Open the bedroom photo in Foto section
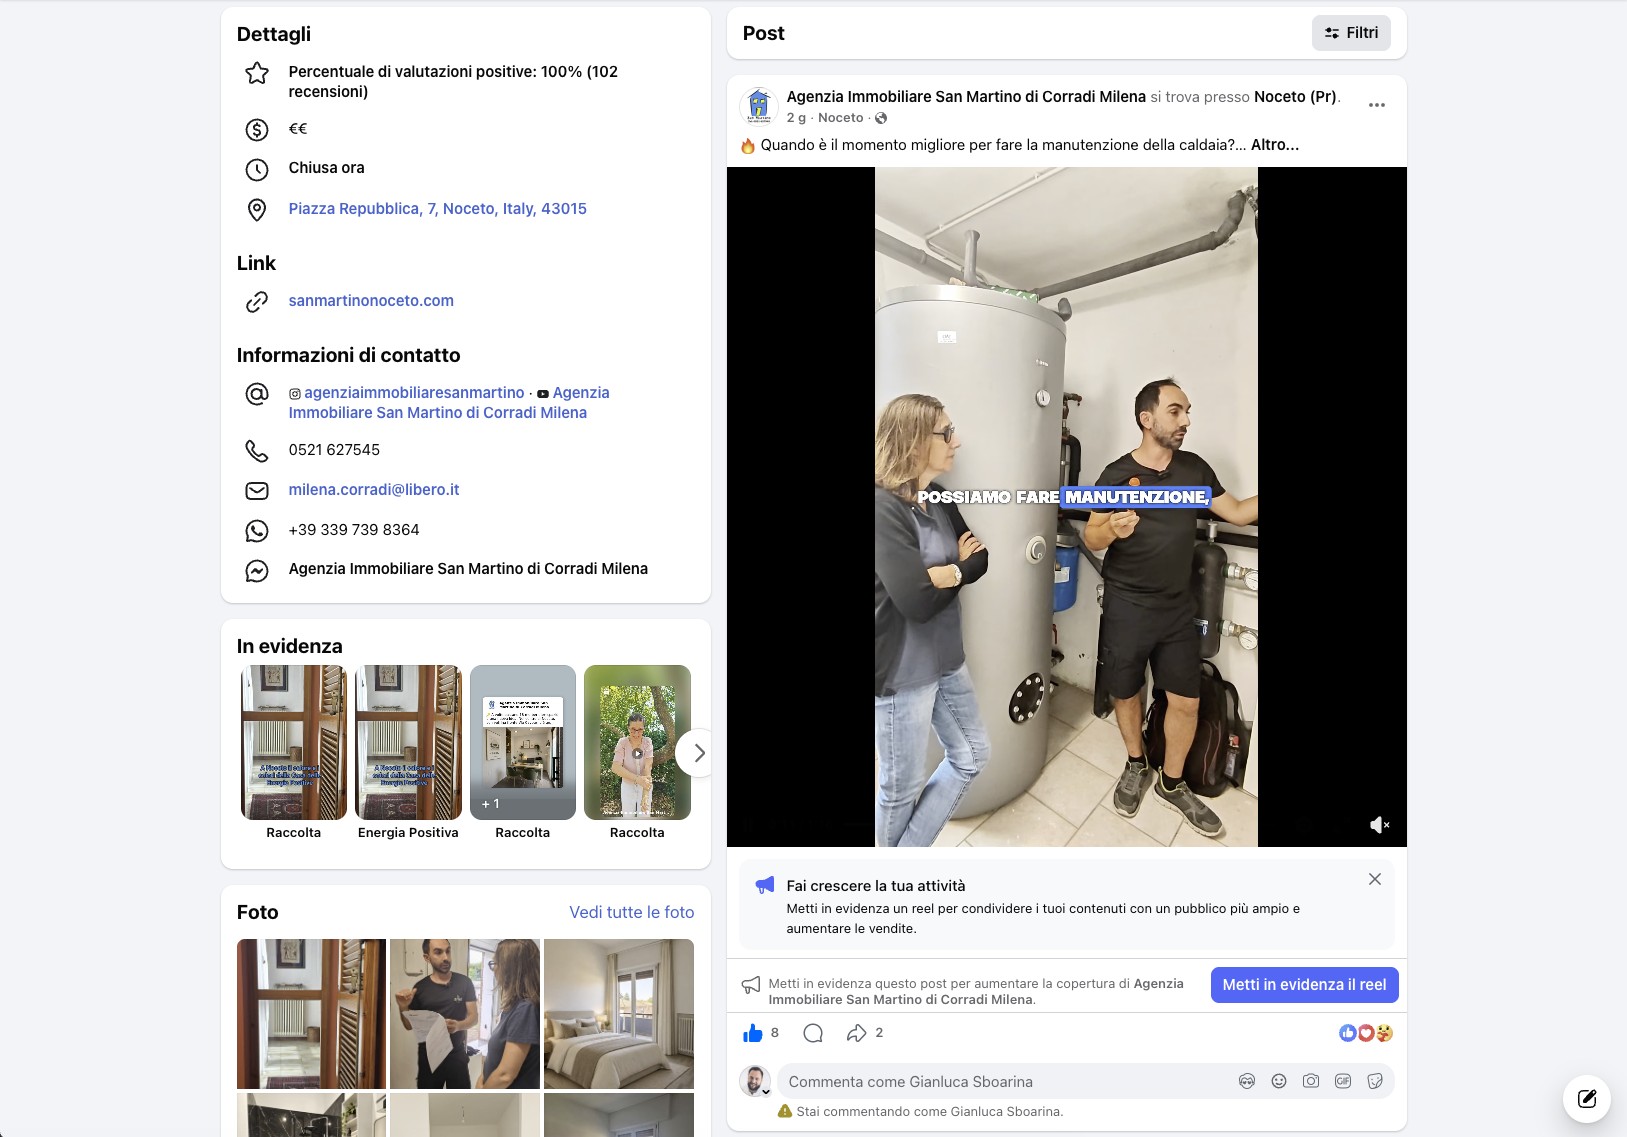1627x1137 pixels. [x=619, y=1014]
